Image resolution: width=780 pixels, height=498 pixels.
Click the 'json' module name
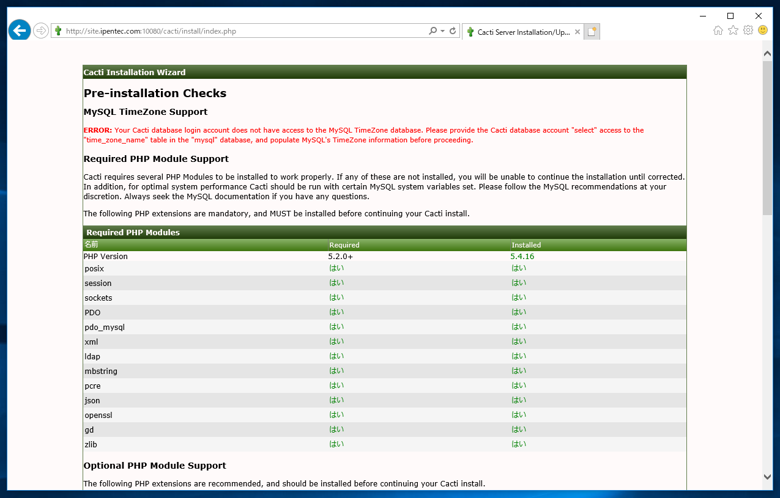(92, 400)
